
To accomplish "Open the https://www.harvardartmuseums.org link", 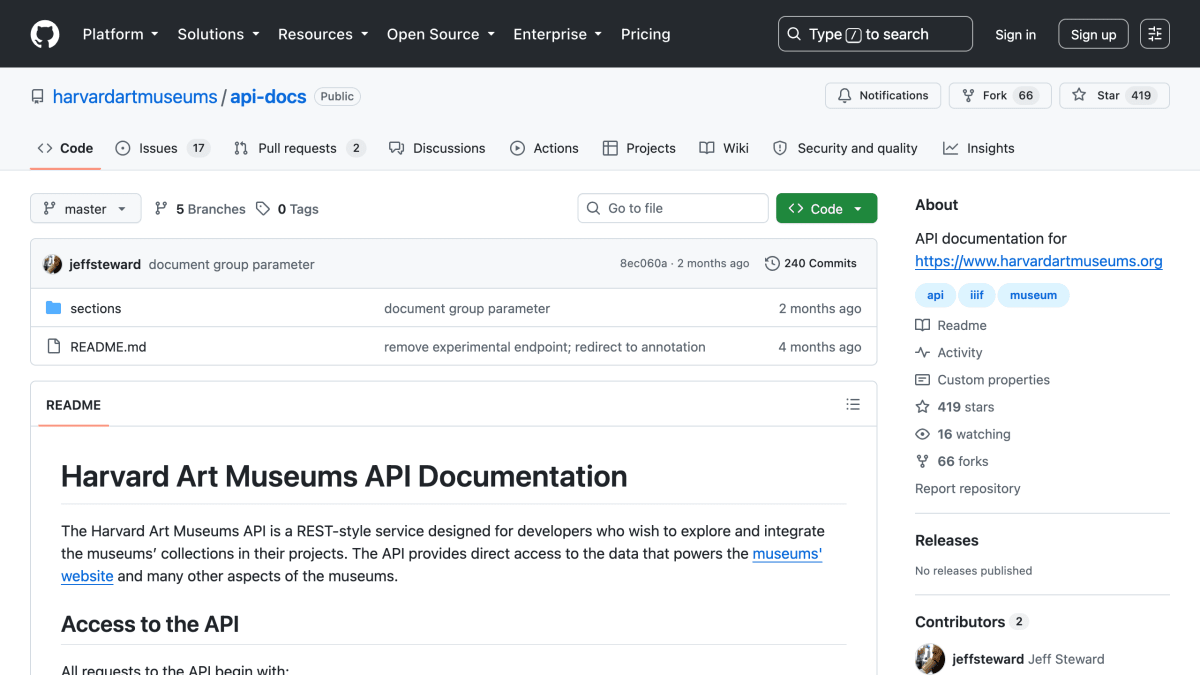I will (1039, 261).
